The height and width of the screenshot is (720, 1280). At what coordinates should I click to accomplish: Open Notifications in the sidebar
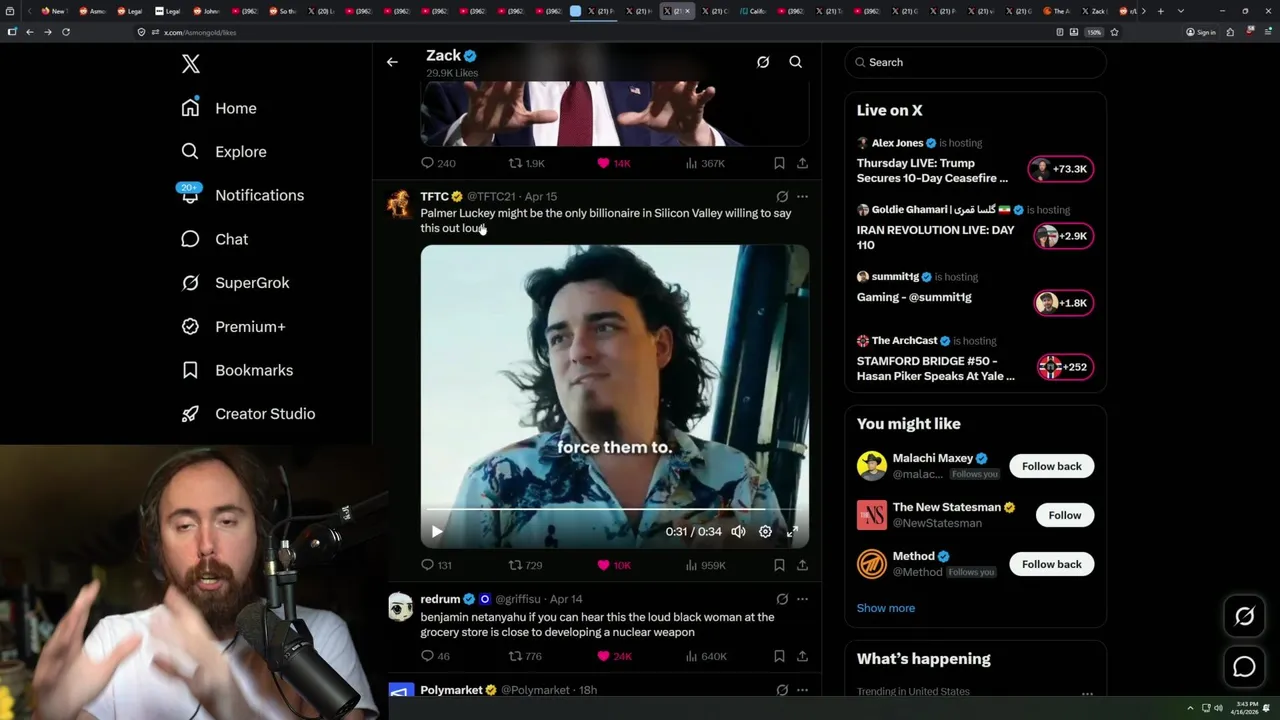(x=242, y=195)
